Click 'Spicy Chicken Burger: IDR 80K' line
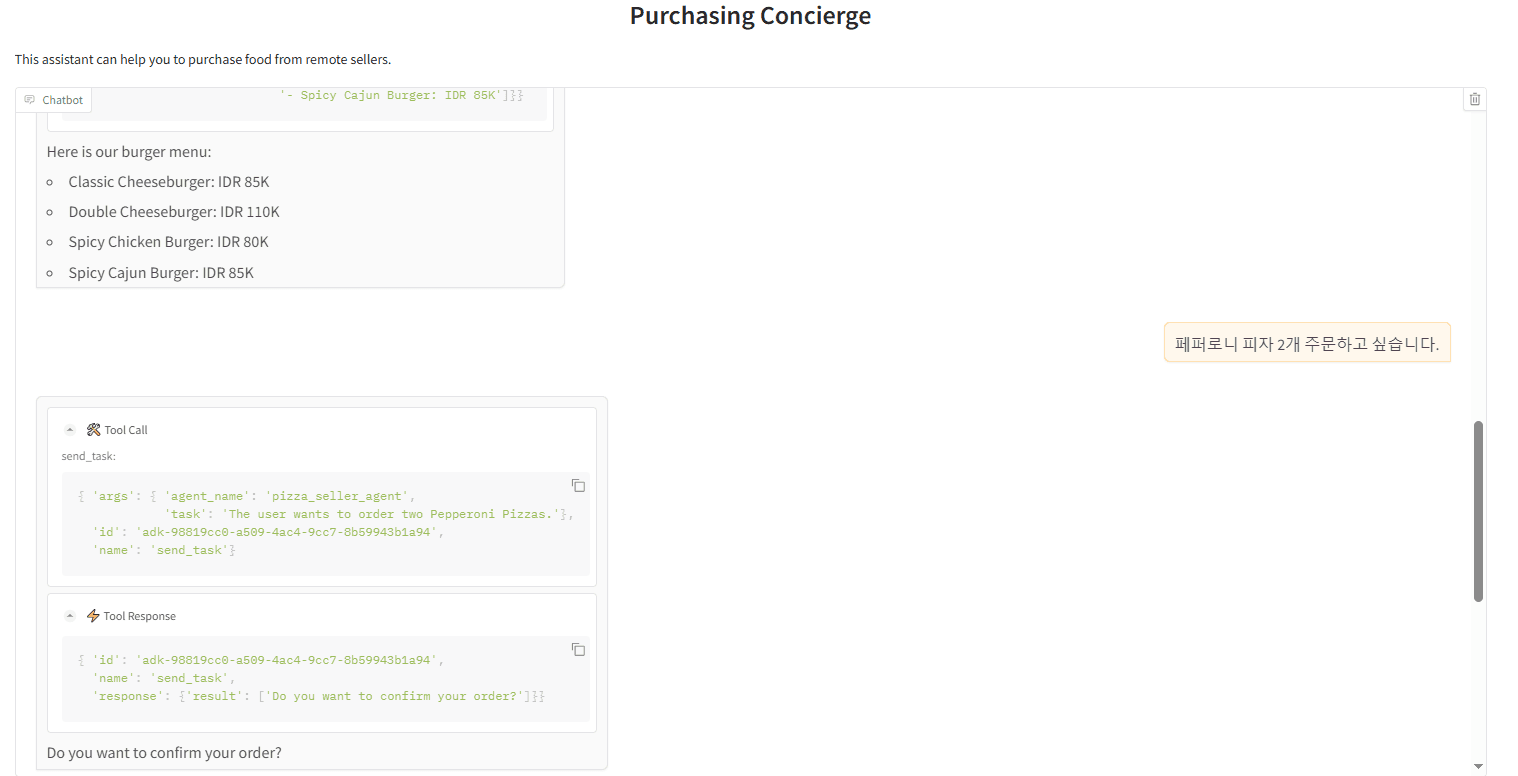The width and height of the screenshot is (1518, 776). point(169,242)
